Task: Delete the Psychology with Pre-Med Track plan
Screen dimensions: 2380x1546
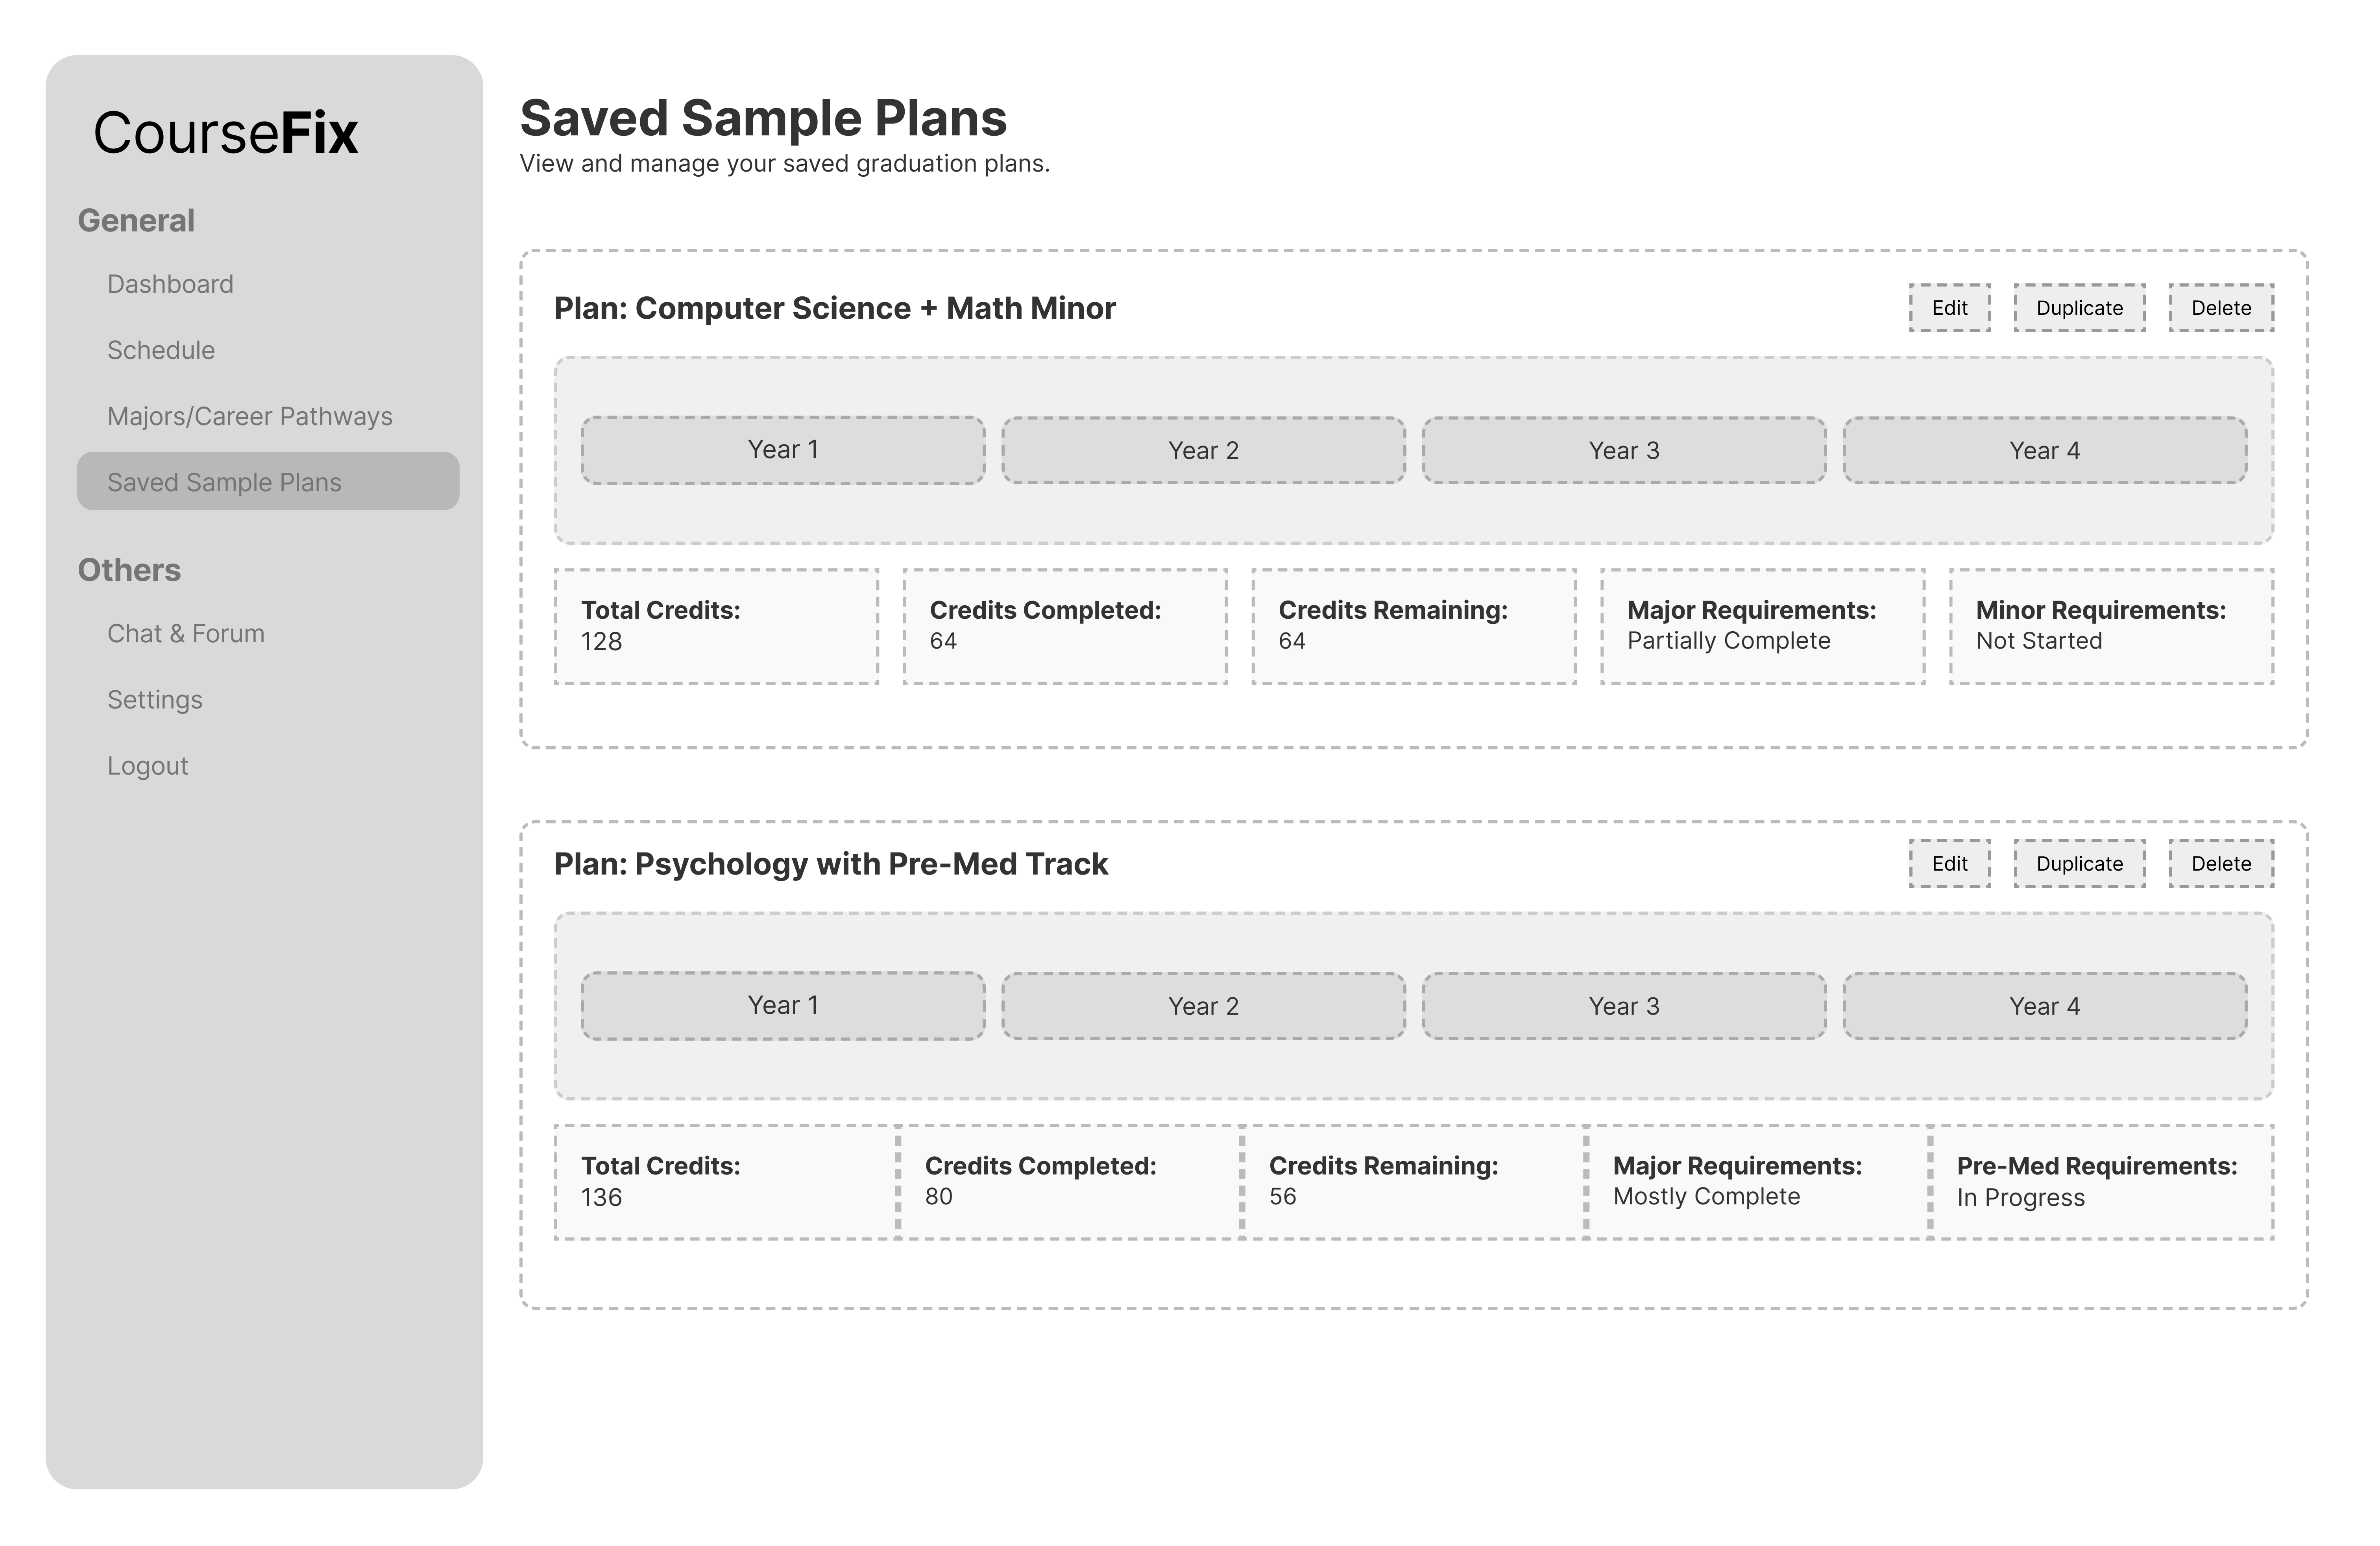Action: [x=2221, y=863]
